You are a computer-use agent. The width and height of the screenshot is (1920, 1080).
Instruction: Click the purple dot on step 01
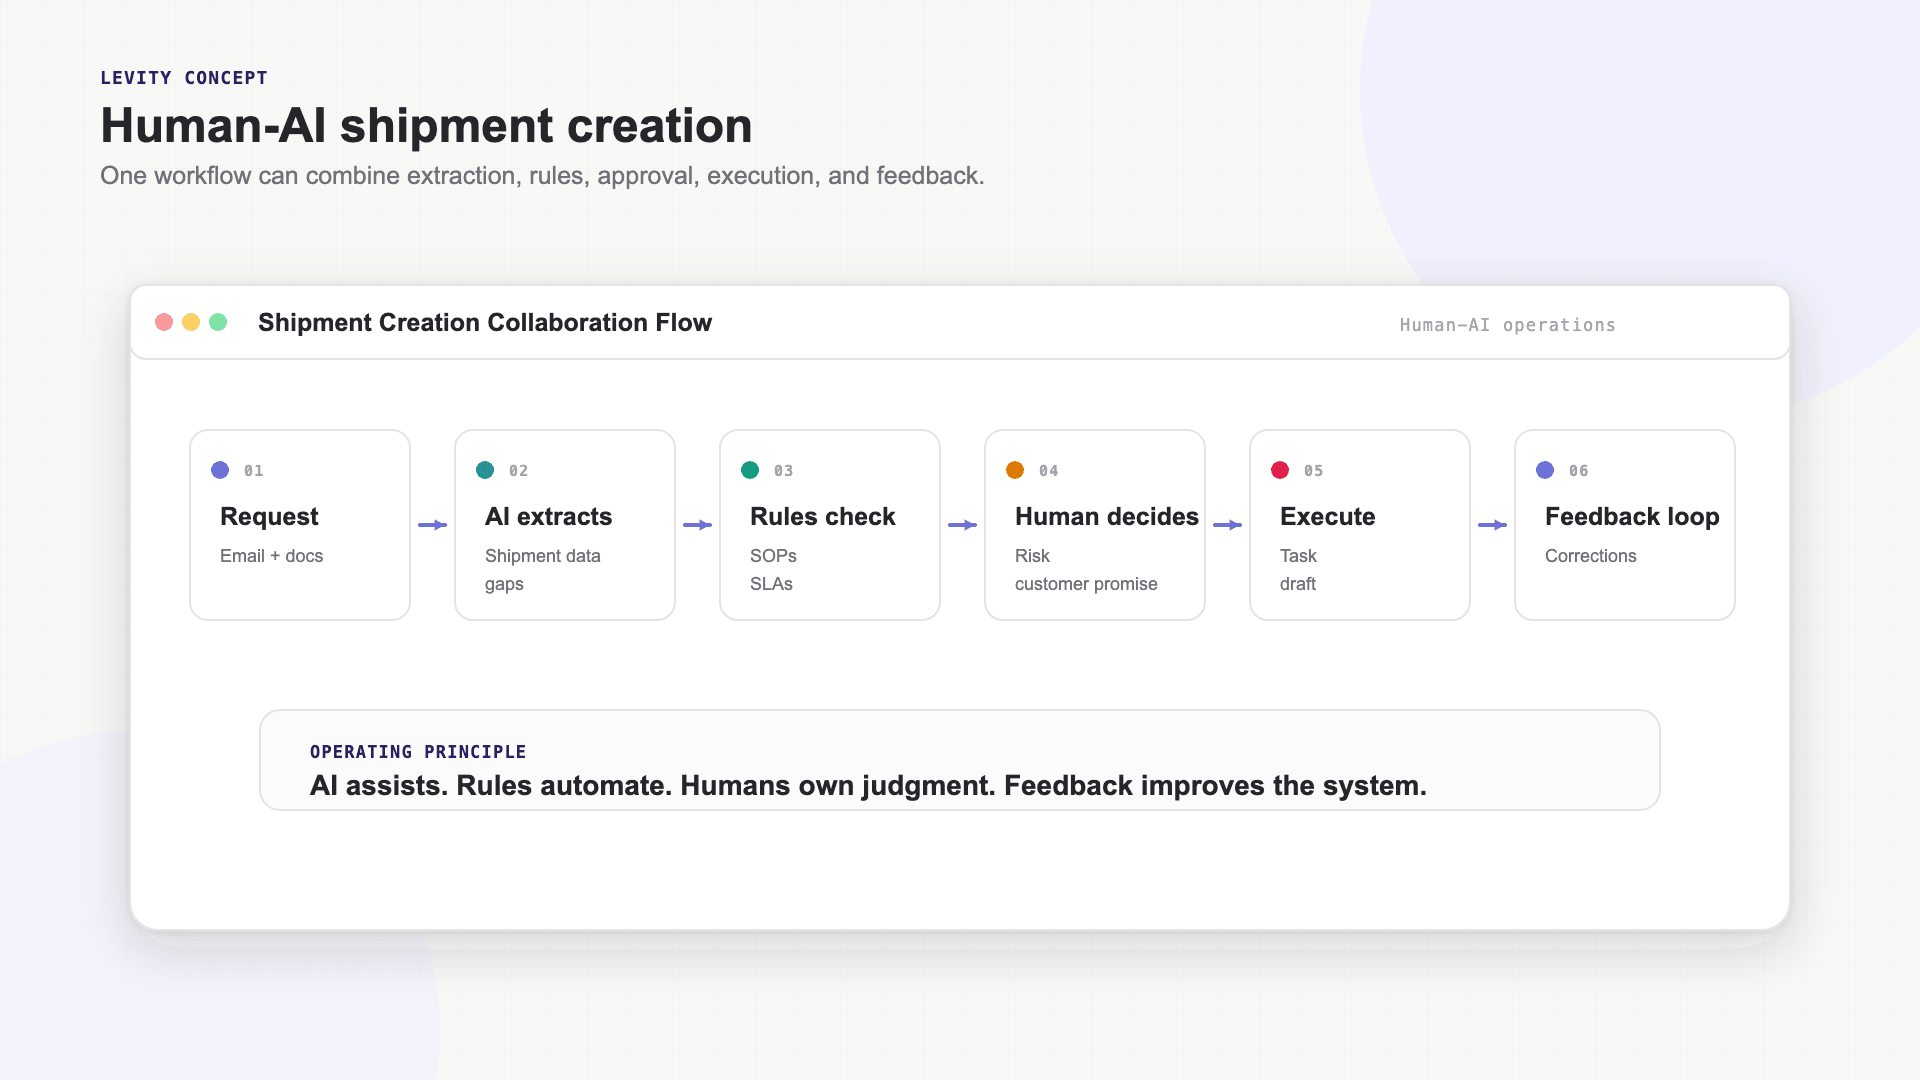point(220,470)
